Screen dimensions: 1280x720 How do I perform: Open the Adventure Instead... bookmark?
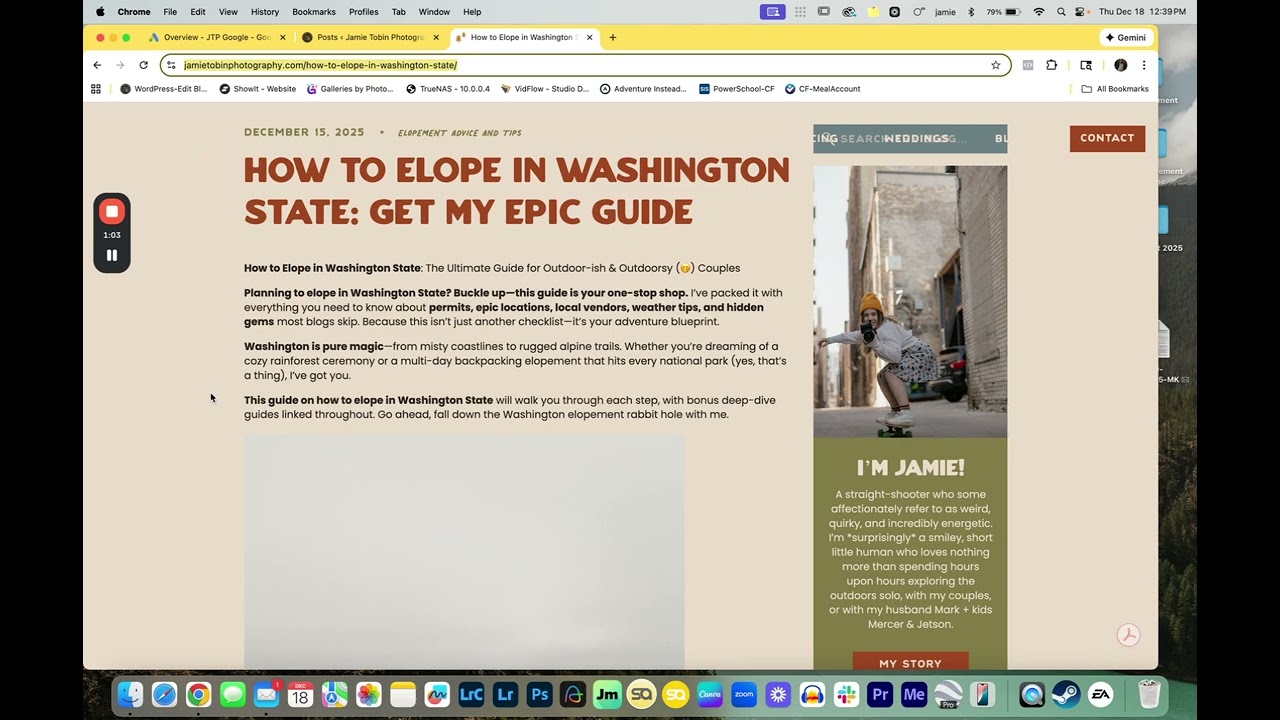(643, 89)
